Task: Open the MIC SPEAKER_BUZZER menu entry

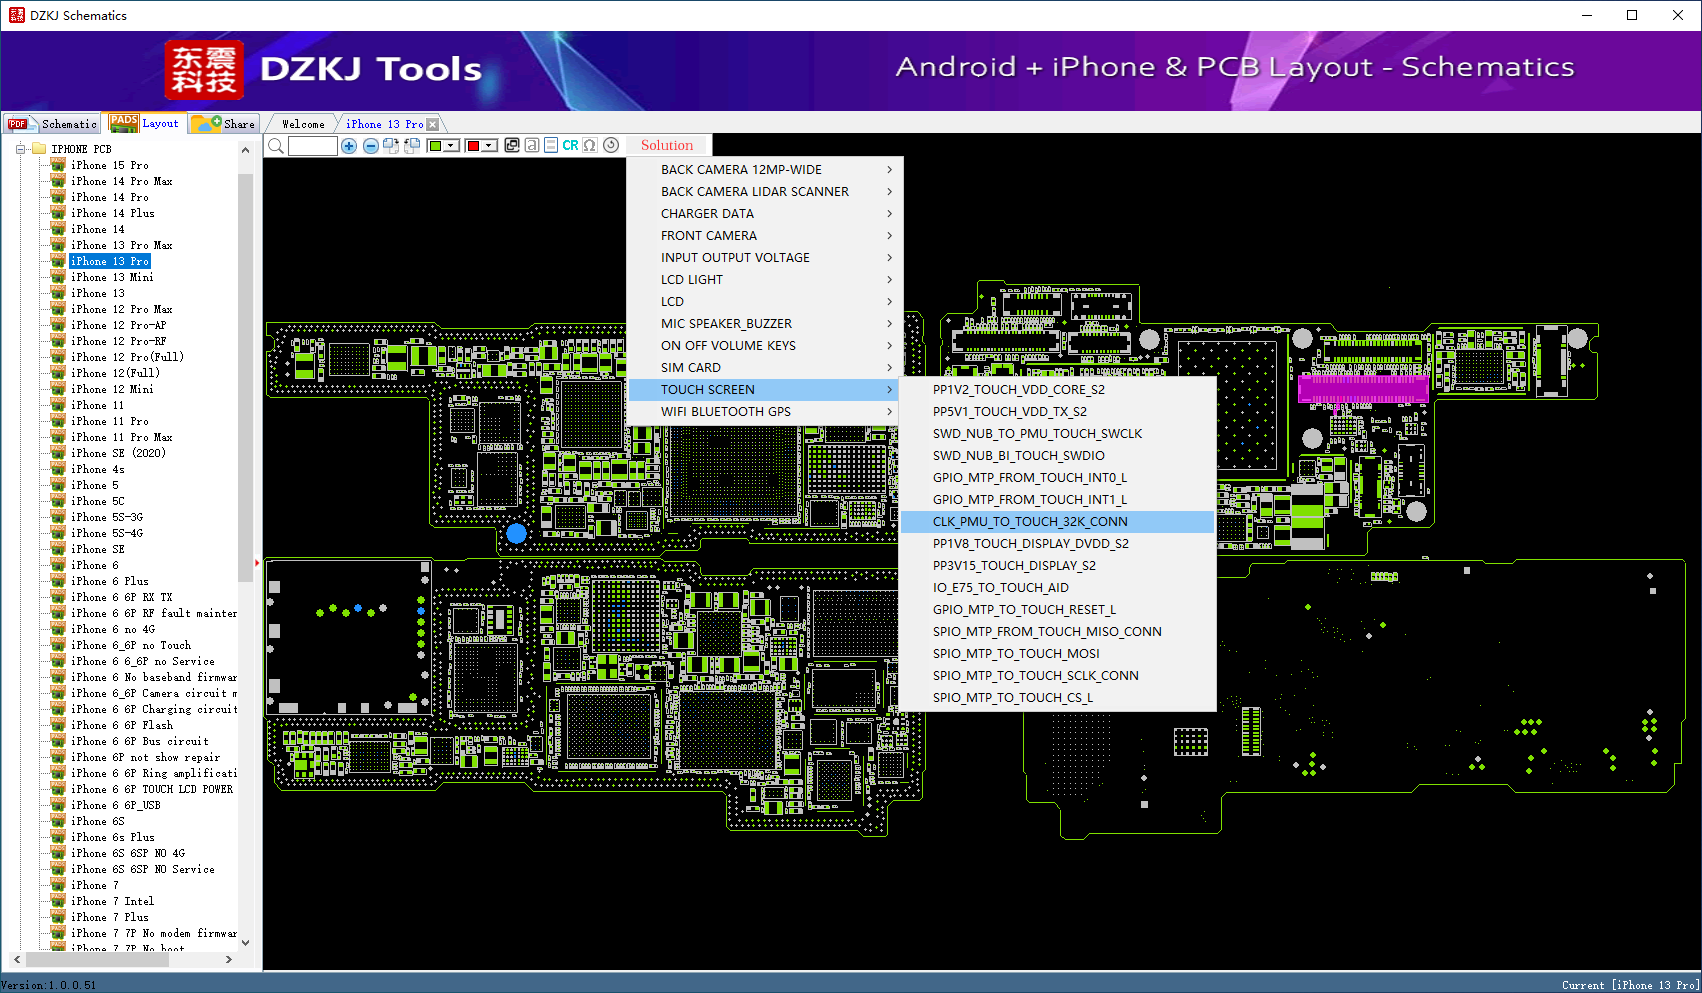Action: pyautogui.click(x=766, y=324)
